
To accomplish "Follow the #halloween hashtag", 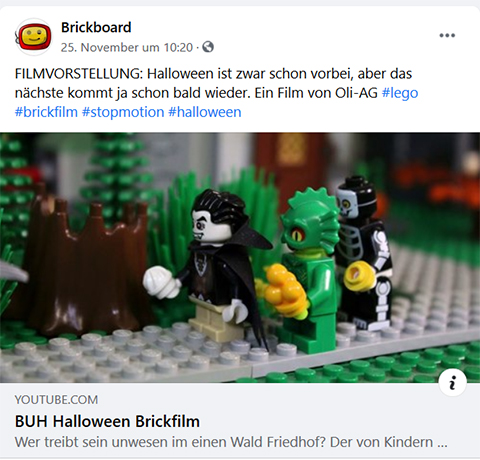I will click(205, 112).
